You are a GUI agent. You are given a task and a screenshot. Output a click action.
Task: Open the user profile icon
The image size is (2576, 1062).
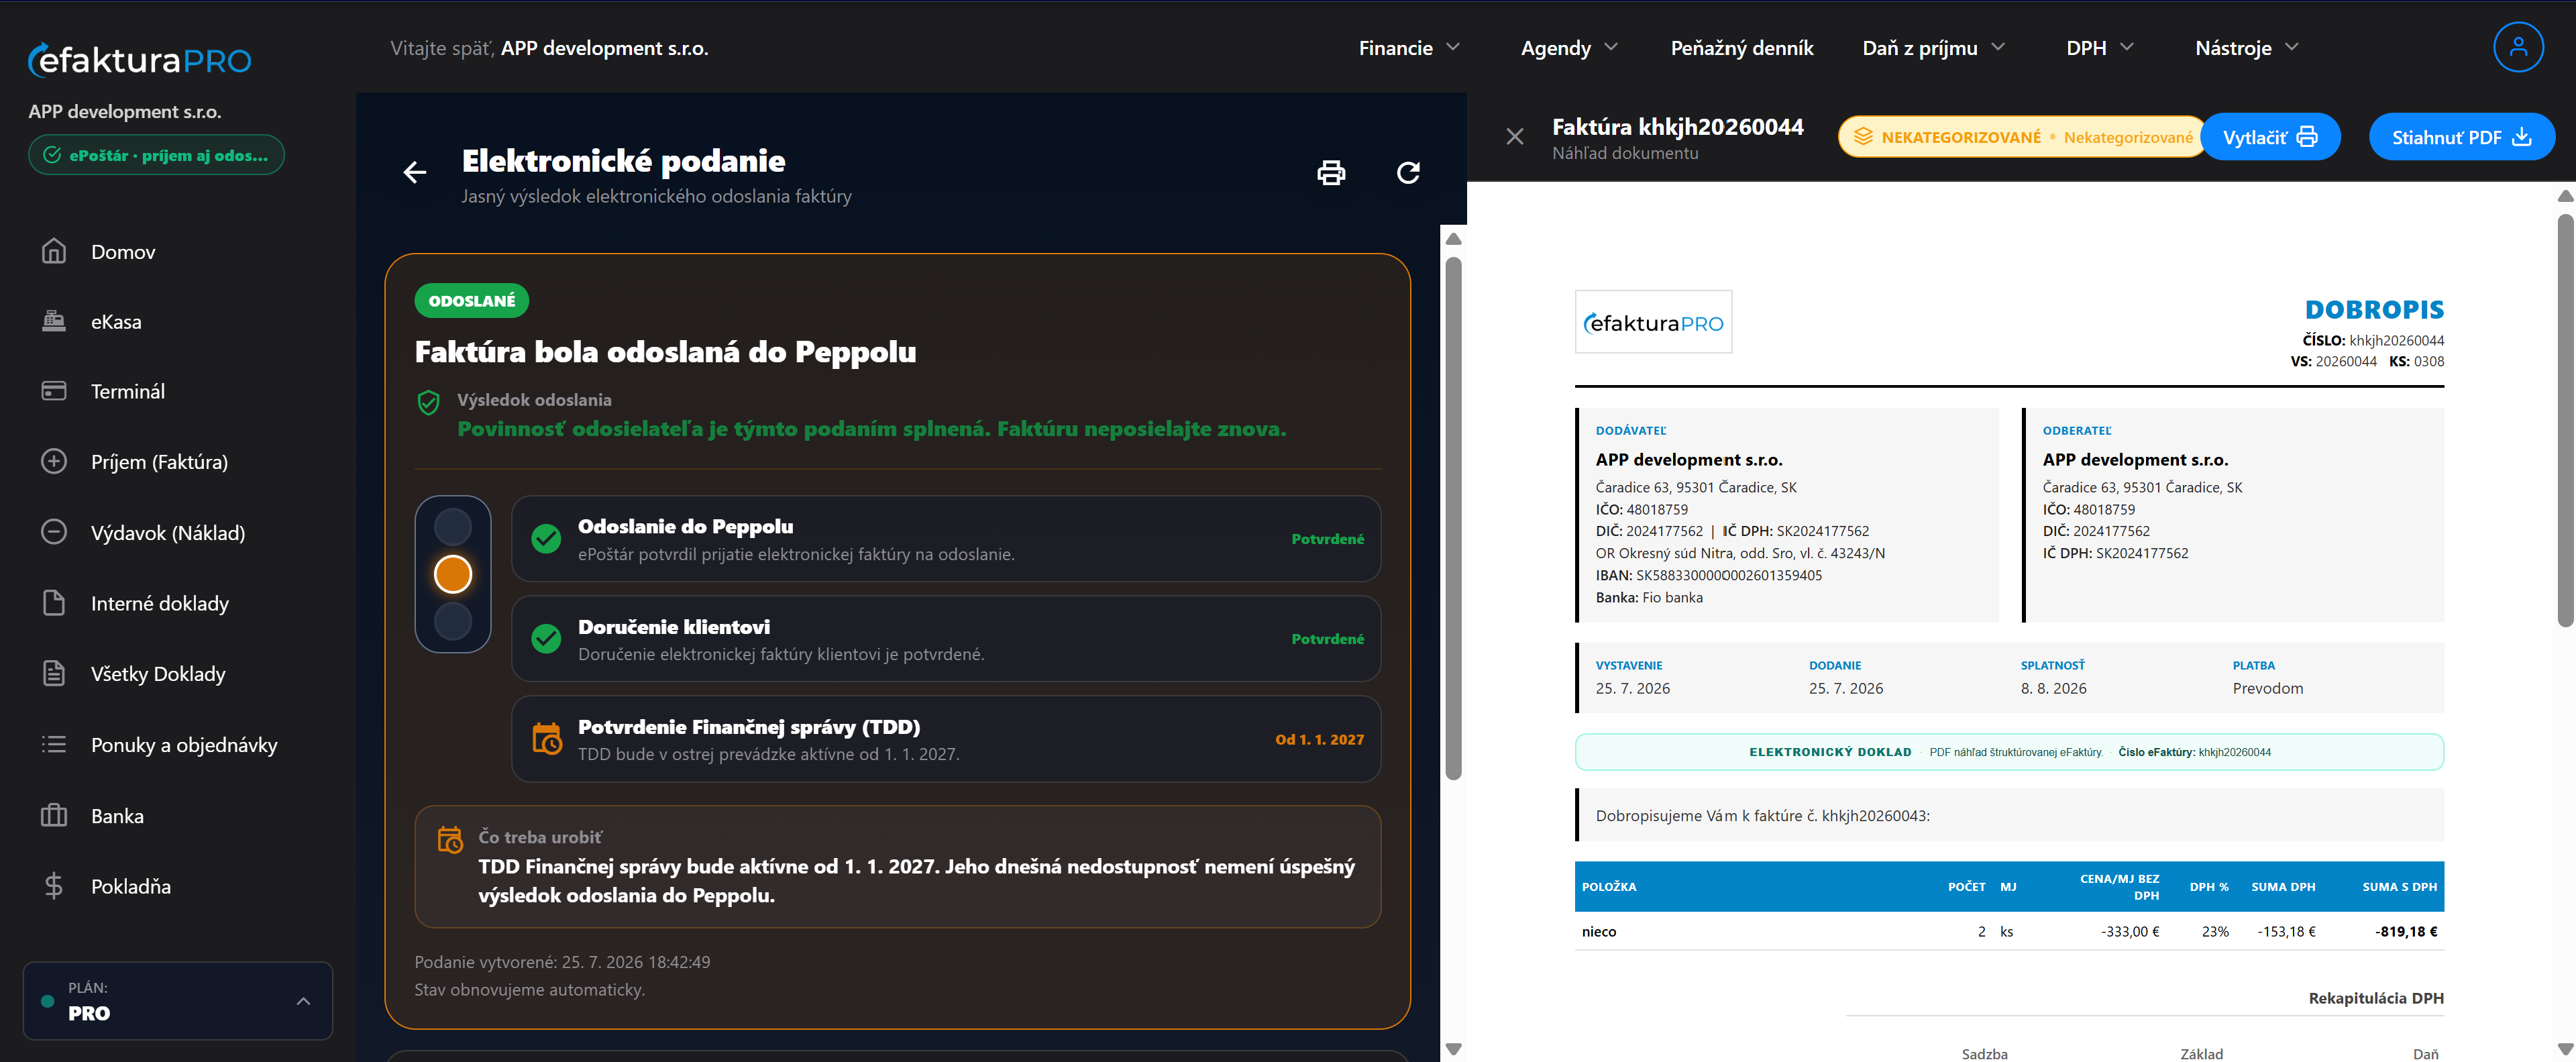coord(2518,47)
